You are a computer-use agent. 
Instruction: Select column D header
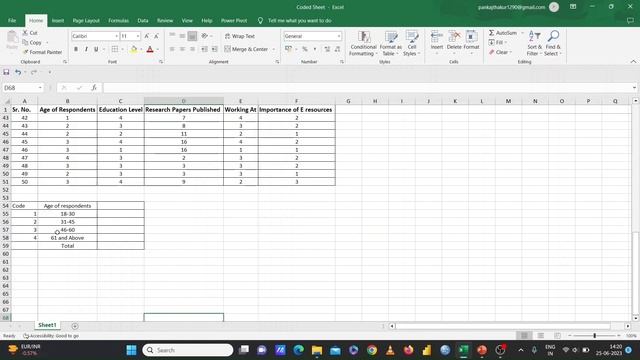coord(184,101)
